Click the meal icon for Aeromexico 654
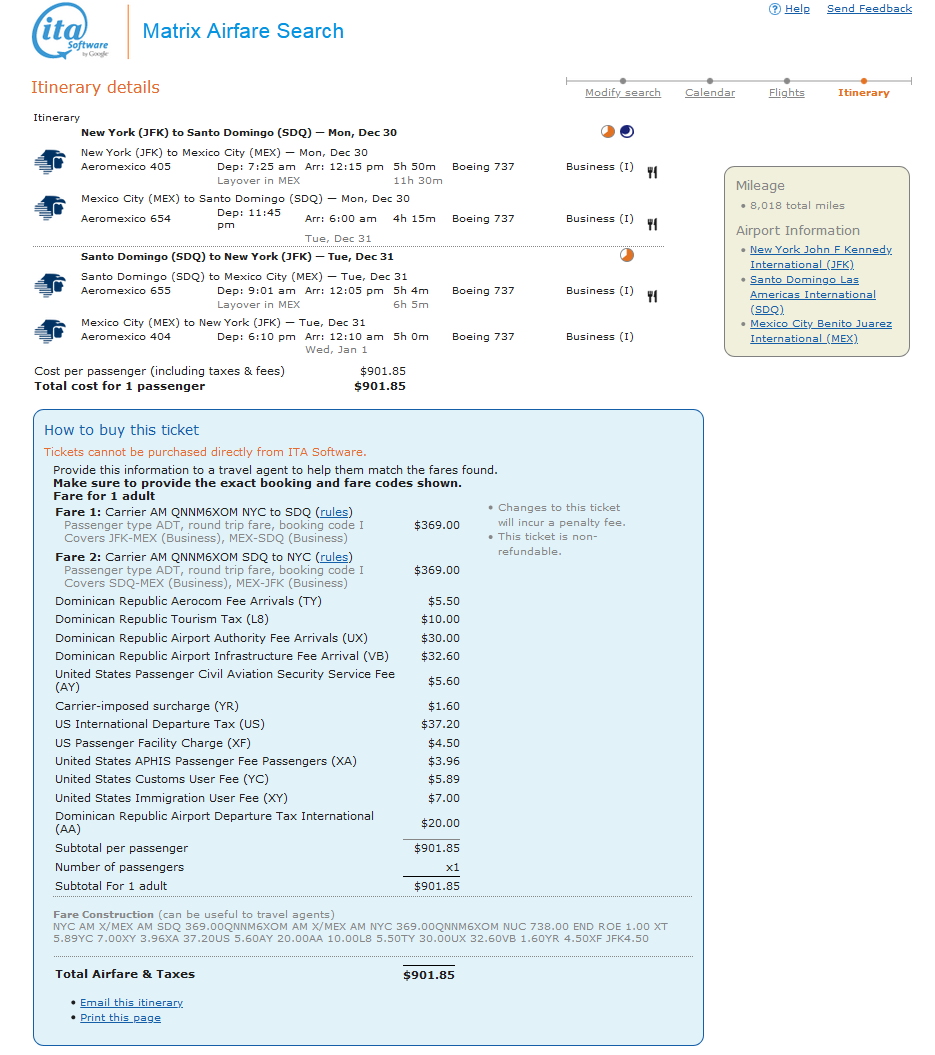The height and width of the screenshot is (1055, 935). pyautogui.click(x=652, y=224)
